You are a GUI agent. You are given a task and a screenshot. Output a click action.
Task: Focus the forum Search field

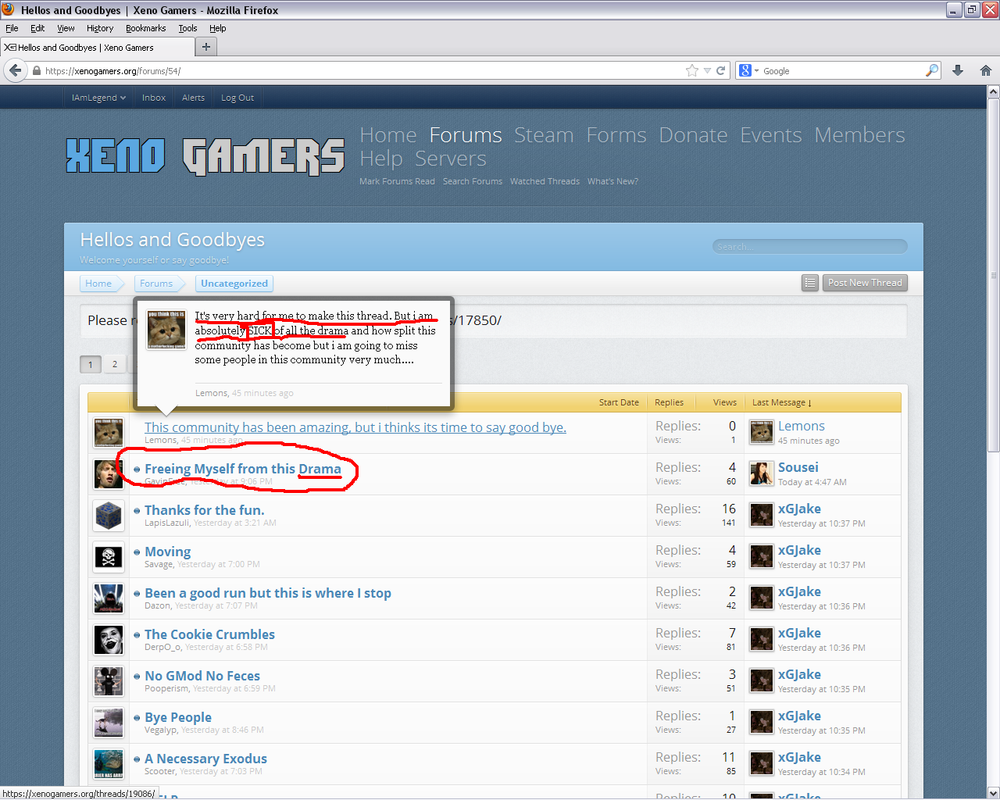(x=809, y=246)
